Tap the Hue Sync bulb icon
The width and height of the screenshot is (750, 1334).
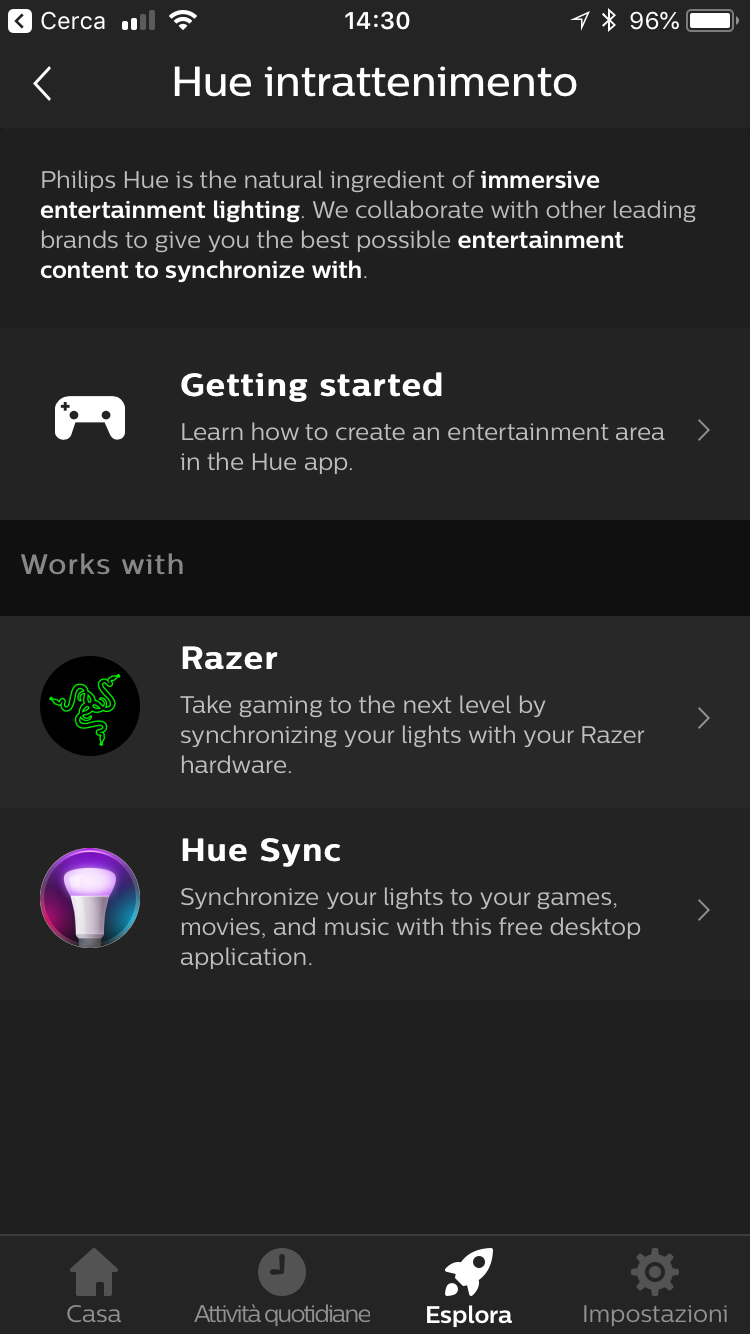pyautogui.click(x=90, y=898)
